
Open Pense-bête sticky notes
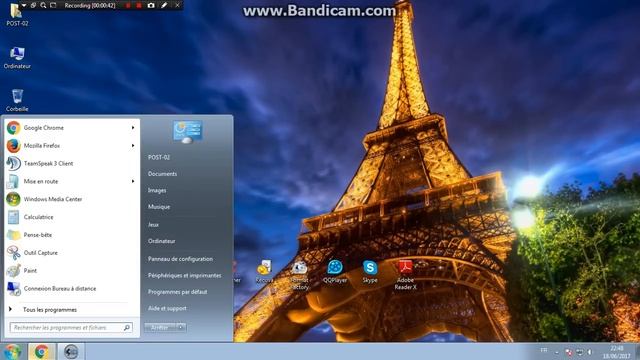coord(71,235)
